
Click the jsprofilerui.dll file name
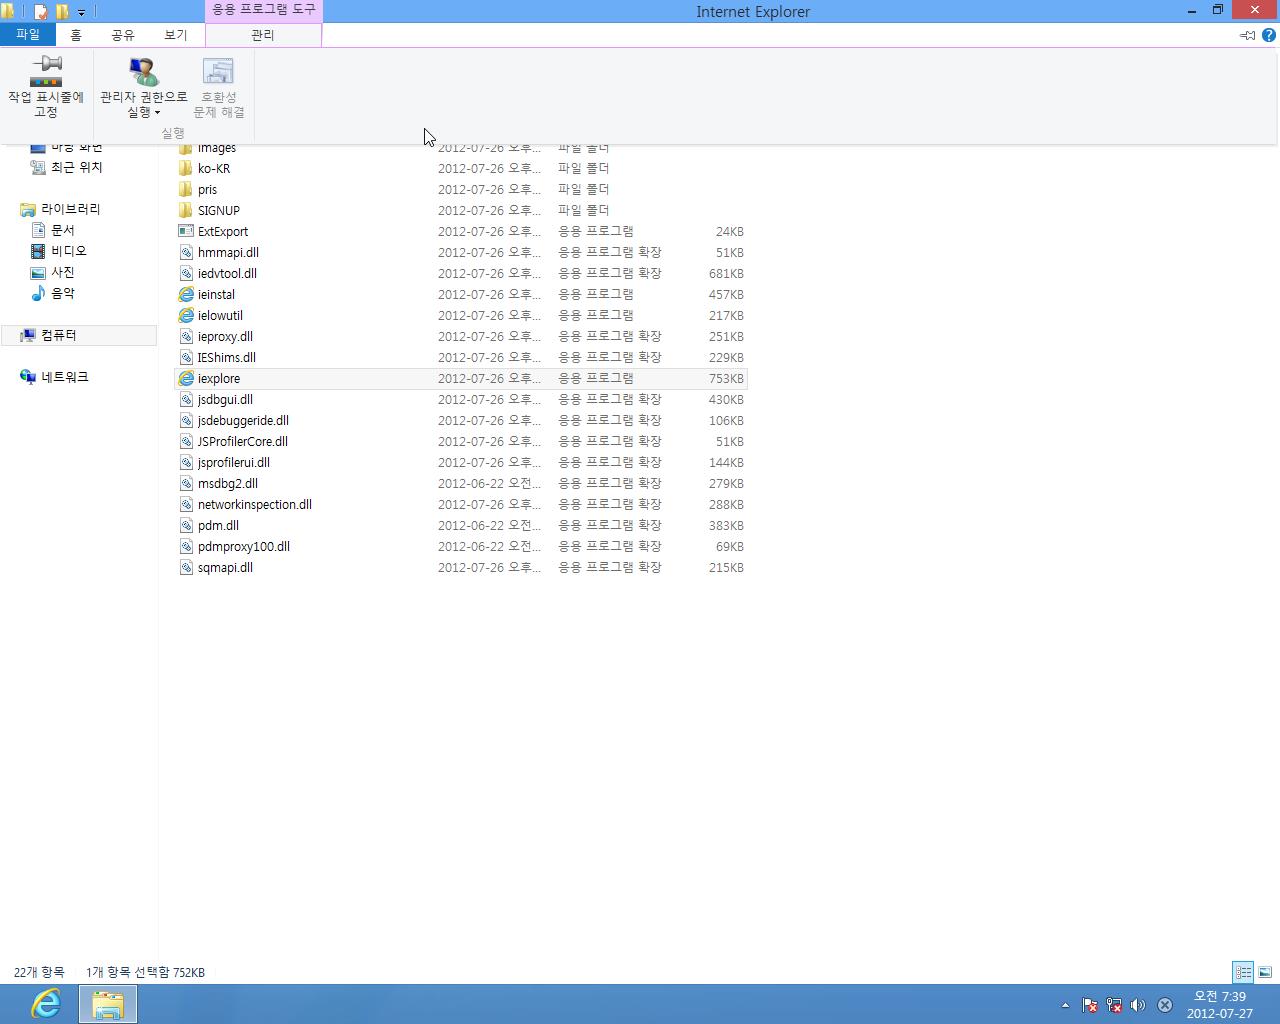(x=234, y=462)
